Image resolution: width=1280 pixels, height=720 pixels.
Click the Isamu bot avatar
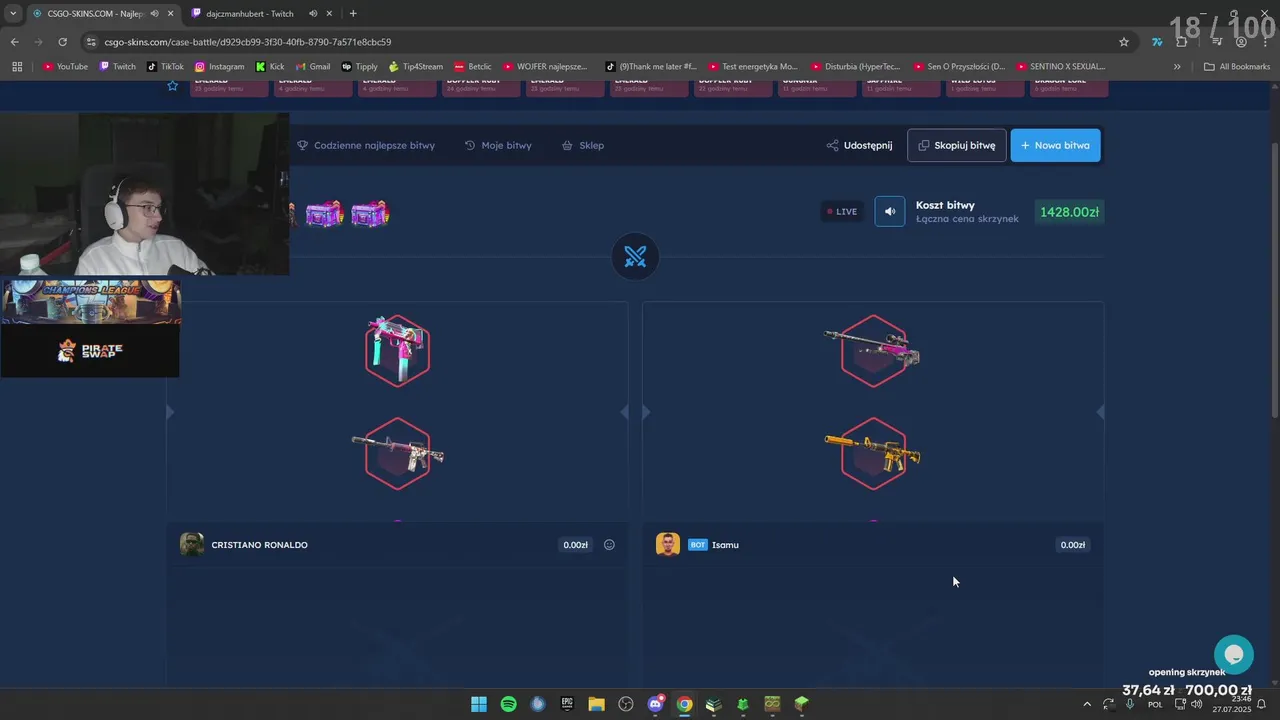[668, 544]
